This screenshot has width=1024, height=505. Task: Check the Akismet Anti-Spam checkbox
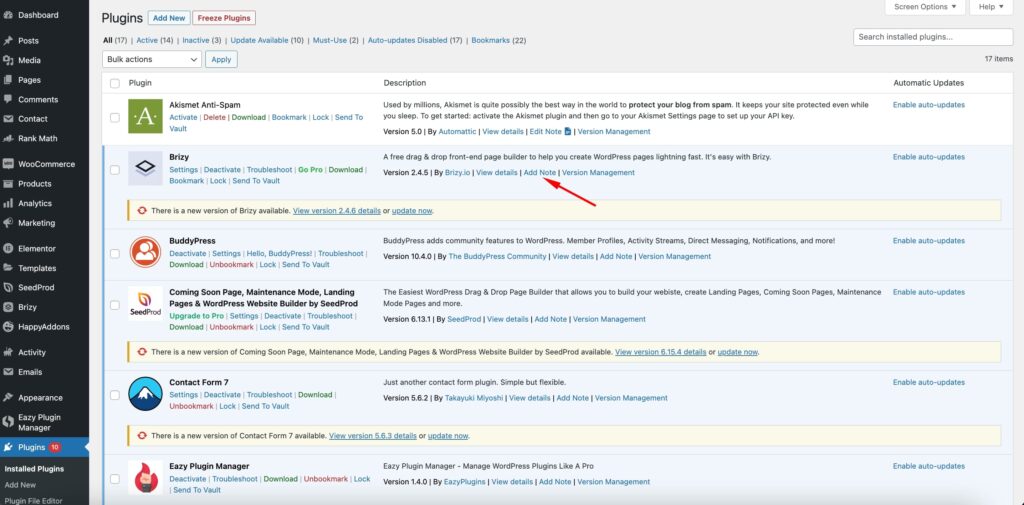click(x=115, y=118)
